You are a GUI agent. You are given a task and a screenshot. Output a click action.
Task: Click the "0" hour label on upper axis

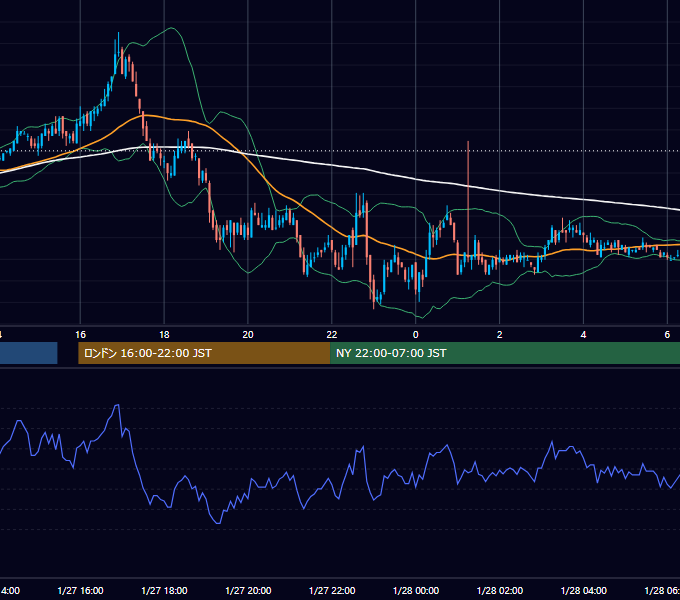click(415, 335)
